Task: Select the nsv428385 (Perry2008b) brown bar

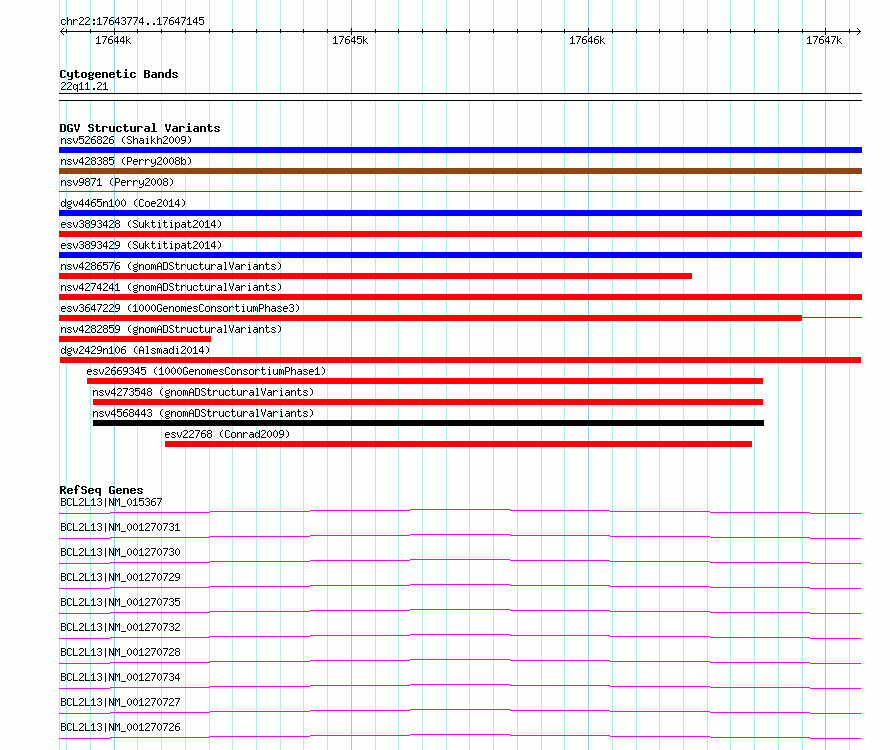Action: 460,171
